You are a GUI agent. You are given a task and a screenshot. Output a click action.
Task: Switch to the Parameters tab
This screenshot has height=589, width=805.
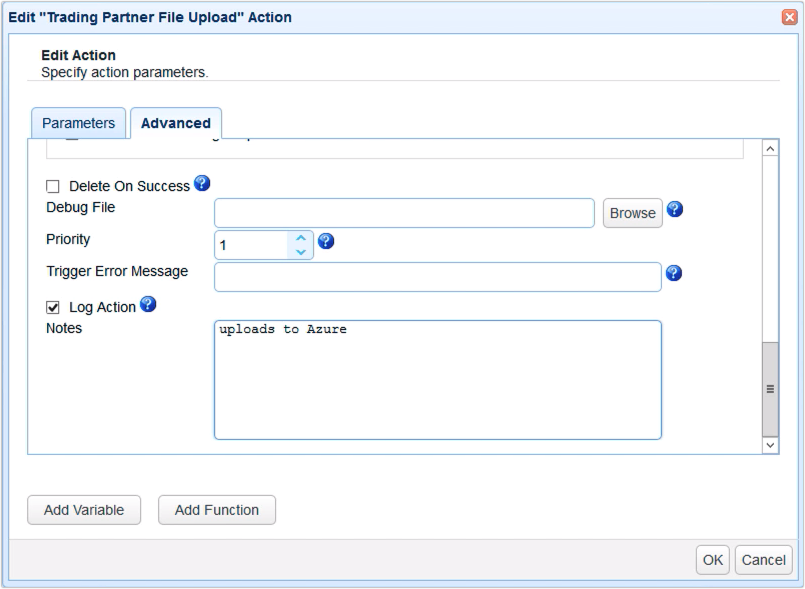tap(78, 123)
